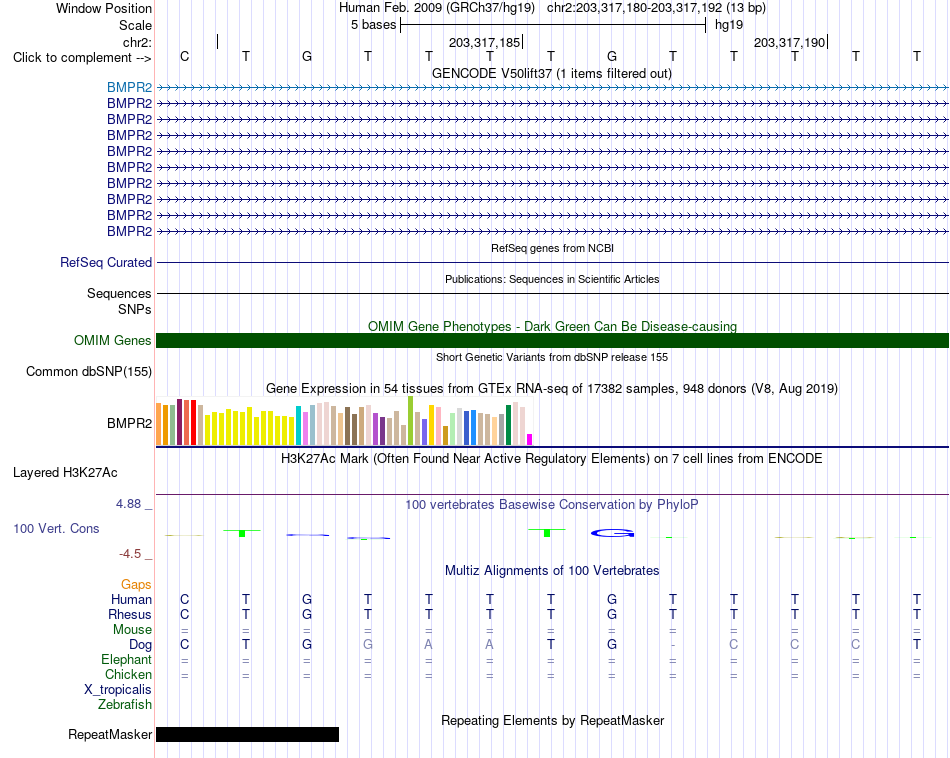Click the Scale track label

click(x=135, y=25)
